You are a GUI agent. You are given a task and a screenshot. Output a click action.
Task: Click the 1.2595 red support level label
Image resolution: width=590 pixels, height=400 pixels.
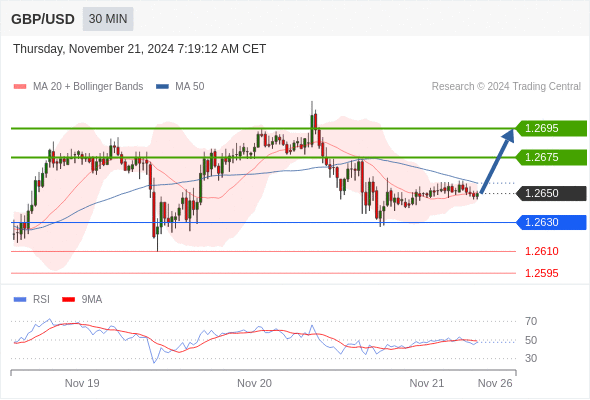(x=542, y=273)
